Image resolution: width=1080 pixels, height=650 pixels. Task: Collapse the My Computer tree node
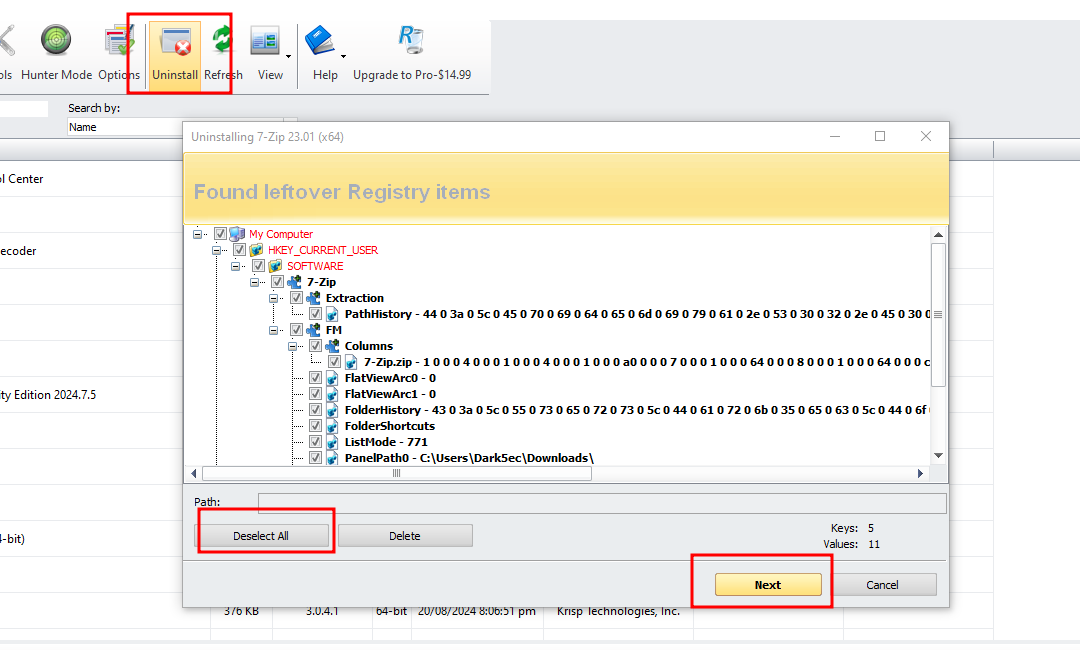(x=197, y=234)
